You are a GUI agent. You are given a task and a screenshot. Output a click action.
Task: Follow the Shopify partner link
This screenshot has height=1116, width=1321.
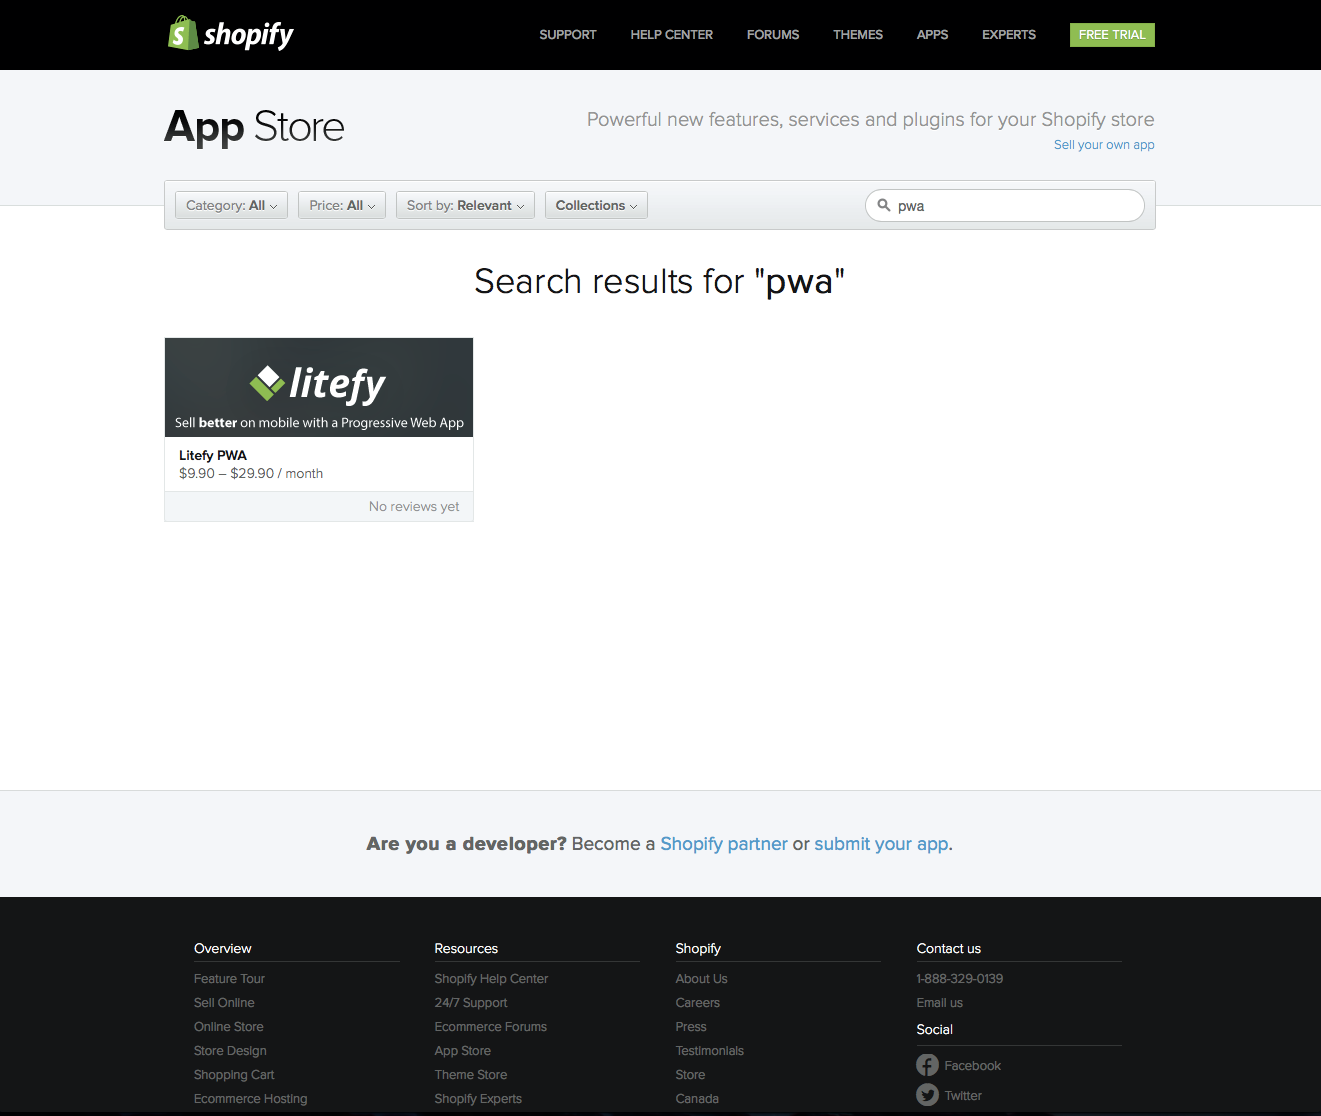point(724,844)
